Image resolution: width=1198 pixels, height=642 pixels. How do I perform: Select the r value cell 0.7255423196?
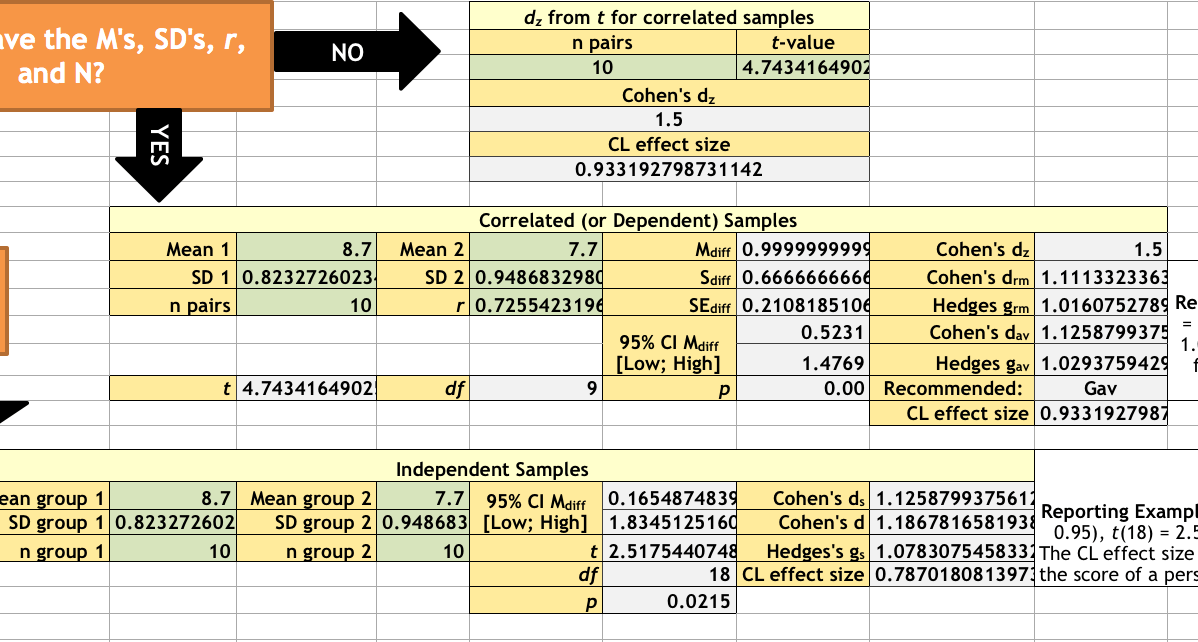pos(536,305)
